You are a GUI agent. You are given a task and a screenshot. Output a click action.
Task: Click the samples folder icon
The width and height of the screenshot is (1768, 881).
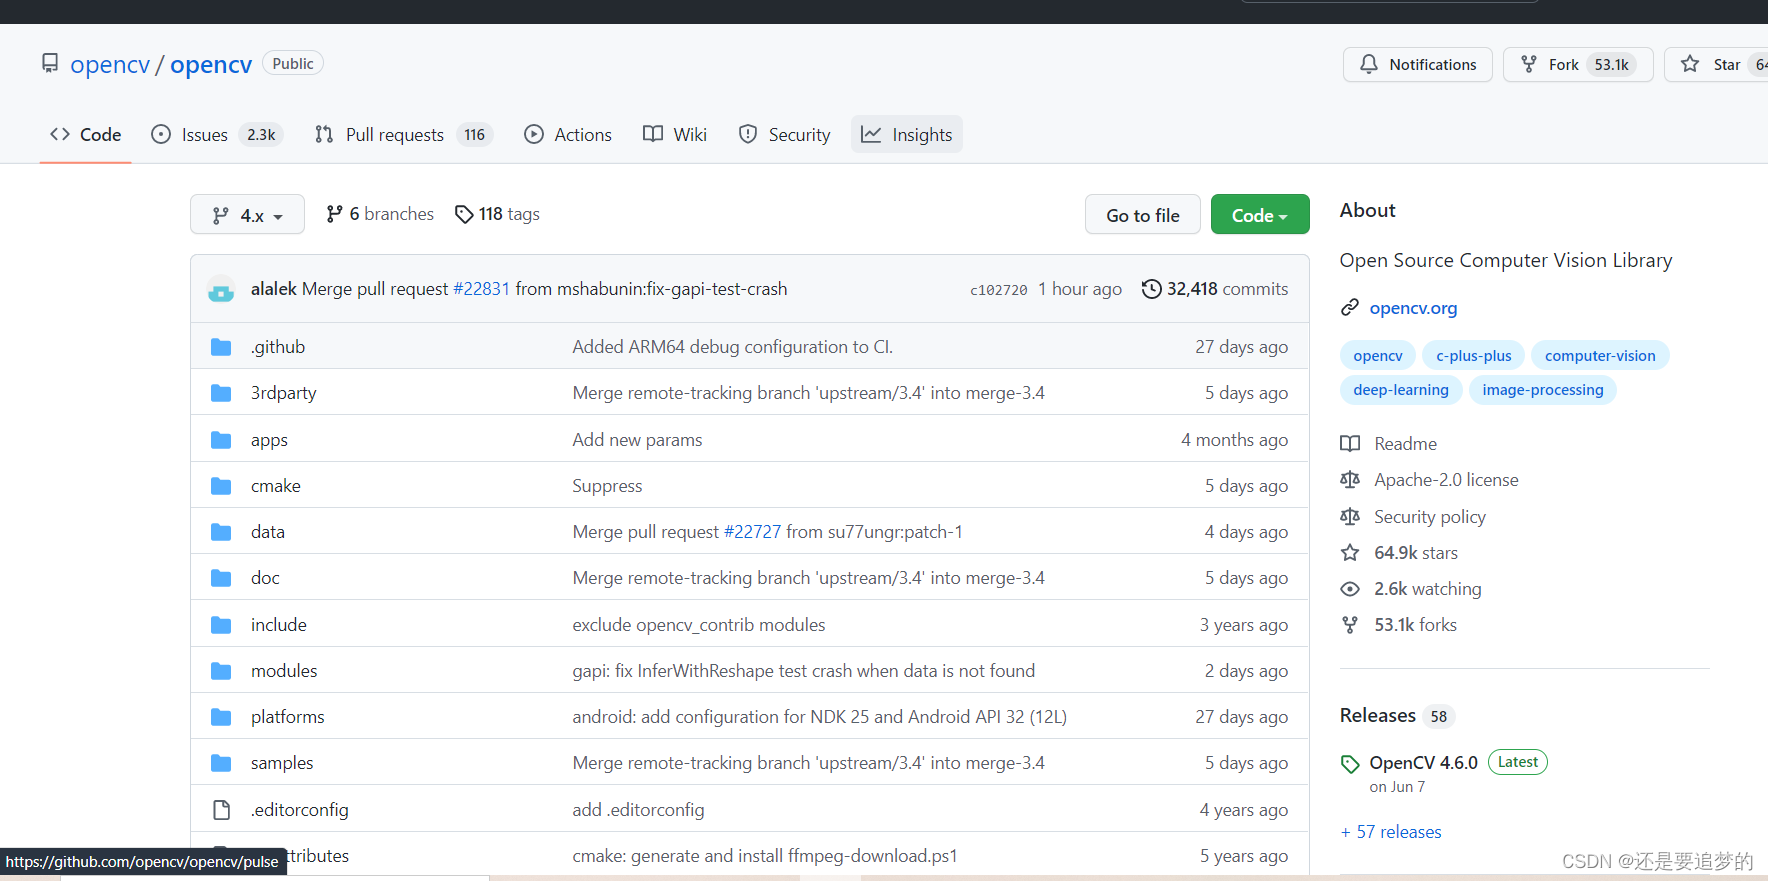(221, 763)
